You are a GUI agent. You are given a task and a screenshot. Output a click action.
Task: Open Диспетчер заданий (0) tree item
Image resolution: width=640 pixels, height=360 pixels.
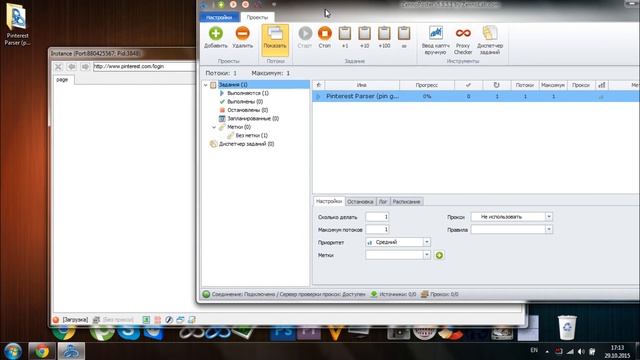click(x=246, y=144)
